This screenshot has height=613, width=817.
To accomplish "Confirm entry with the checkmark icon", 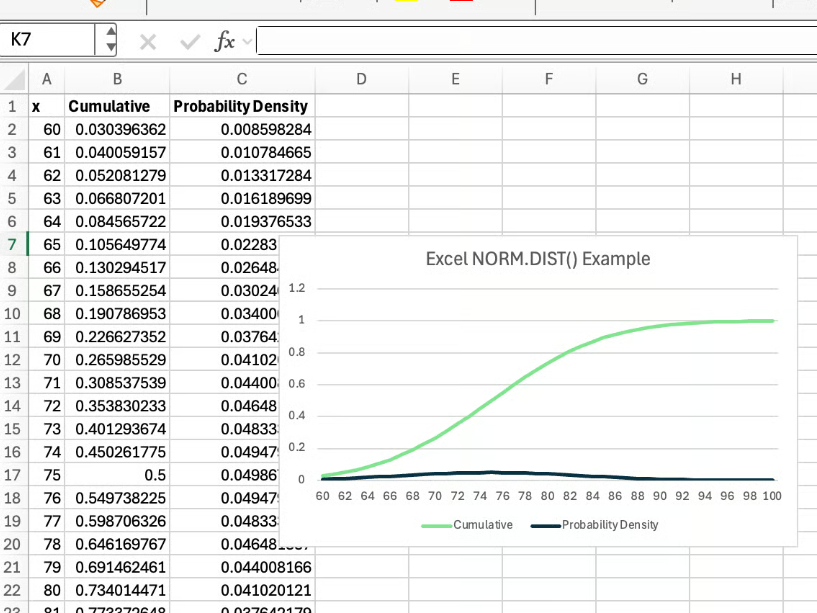I will (x=190, y=40).
